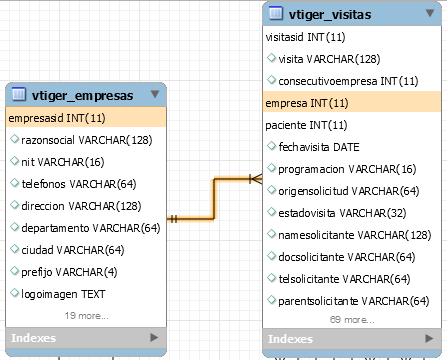Select the empresasid INT(11) key row
The height and width of the screenshot is (360, 447).
point(86,117)
